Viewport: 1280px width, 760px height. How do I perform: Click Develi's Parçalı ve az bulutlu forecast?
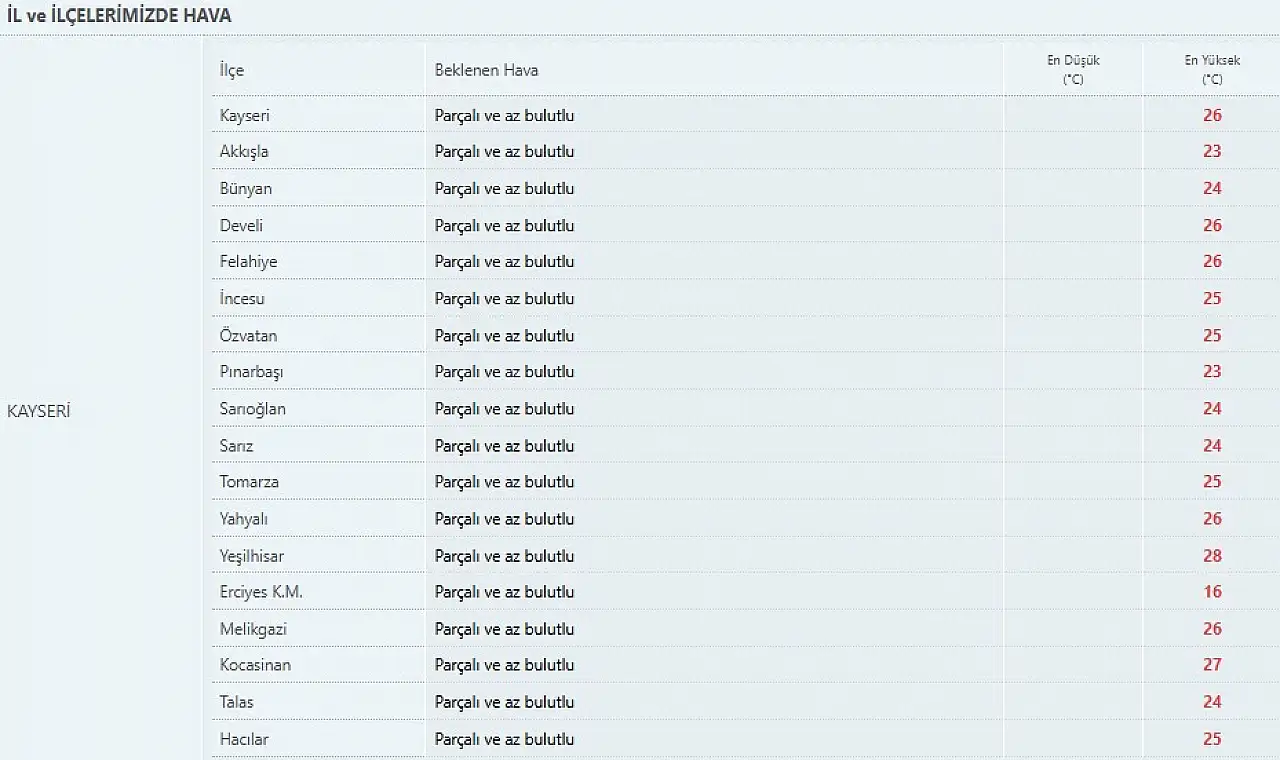tap(505, 226)
